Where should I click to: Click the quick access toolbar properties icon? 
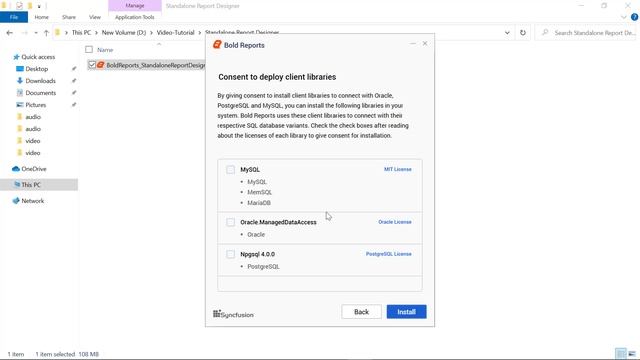(x=19, y=6)
